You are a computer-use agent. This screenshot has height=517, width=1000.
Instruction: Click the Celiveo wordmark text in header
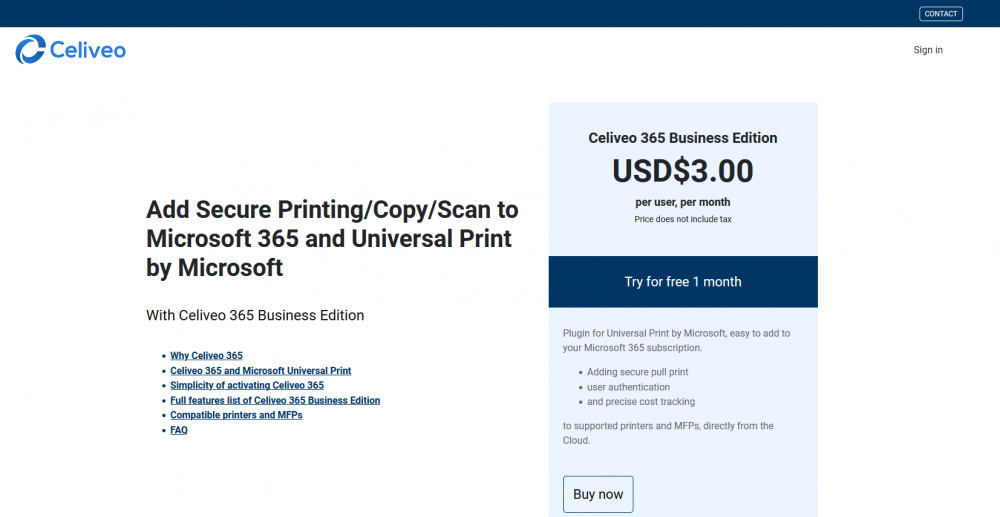[87, 50]
